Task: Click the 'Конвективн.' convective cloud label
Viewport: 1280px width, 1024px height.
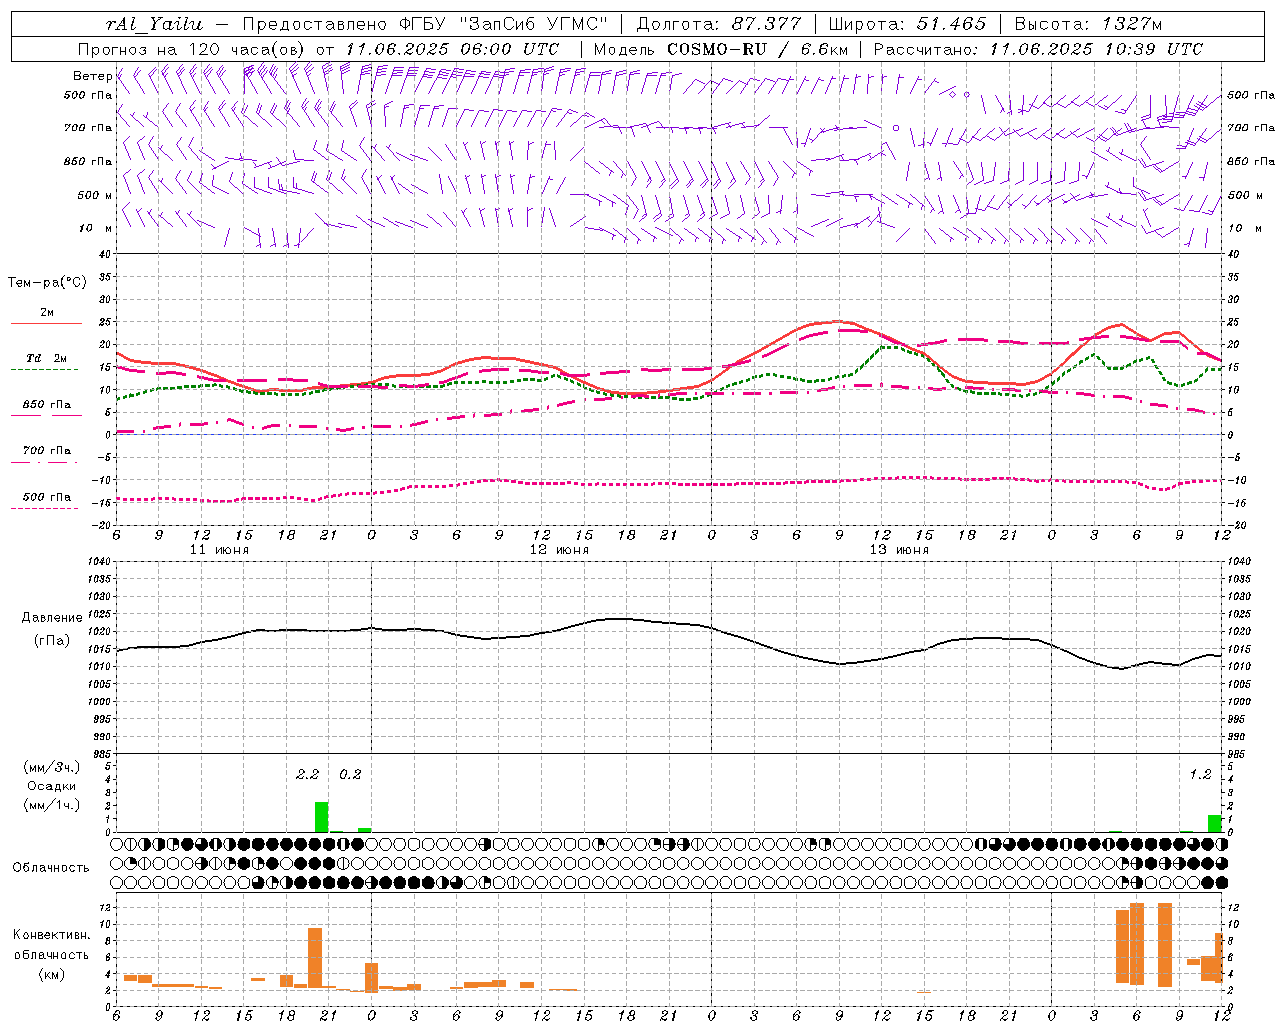Action: coord(51,935)
